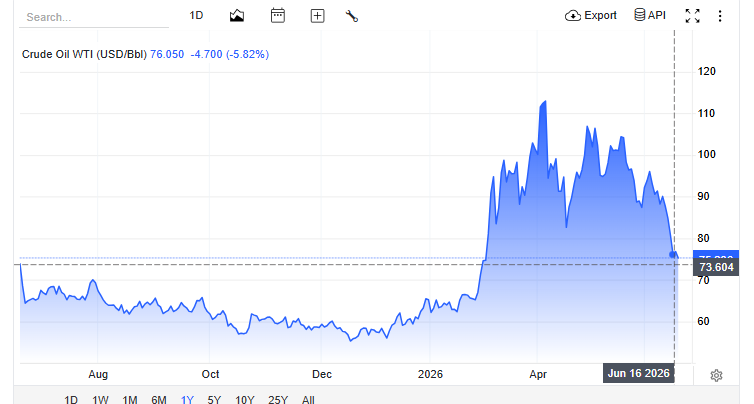
Task: Select the 5Y time range
Action: [214, 399]
